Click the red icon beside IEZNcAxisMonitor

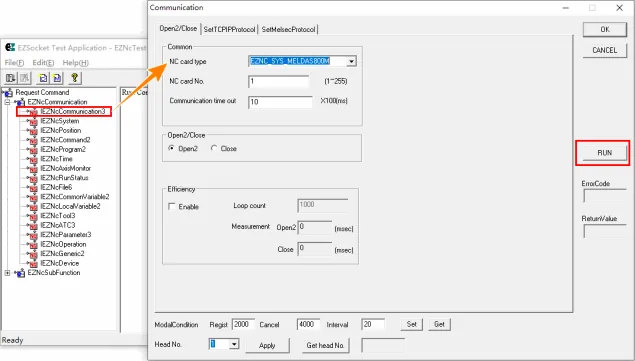(33, 169)
